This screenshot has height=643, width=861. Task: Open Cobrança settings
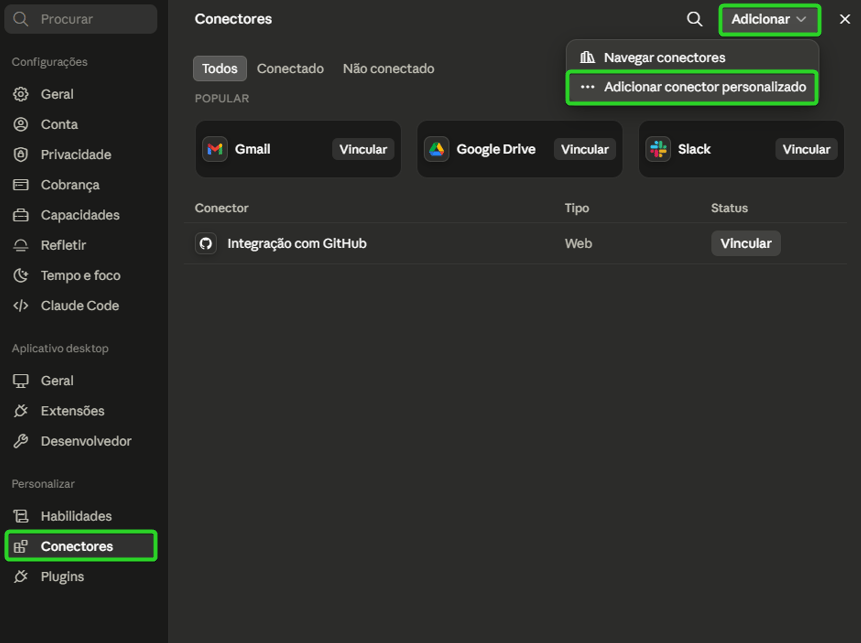[x=81, y=184]
